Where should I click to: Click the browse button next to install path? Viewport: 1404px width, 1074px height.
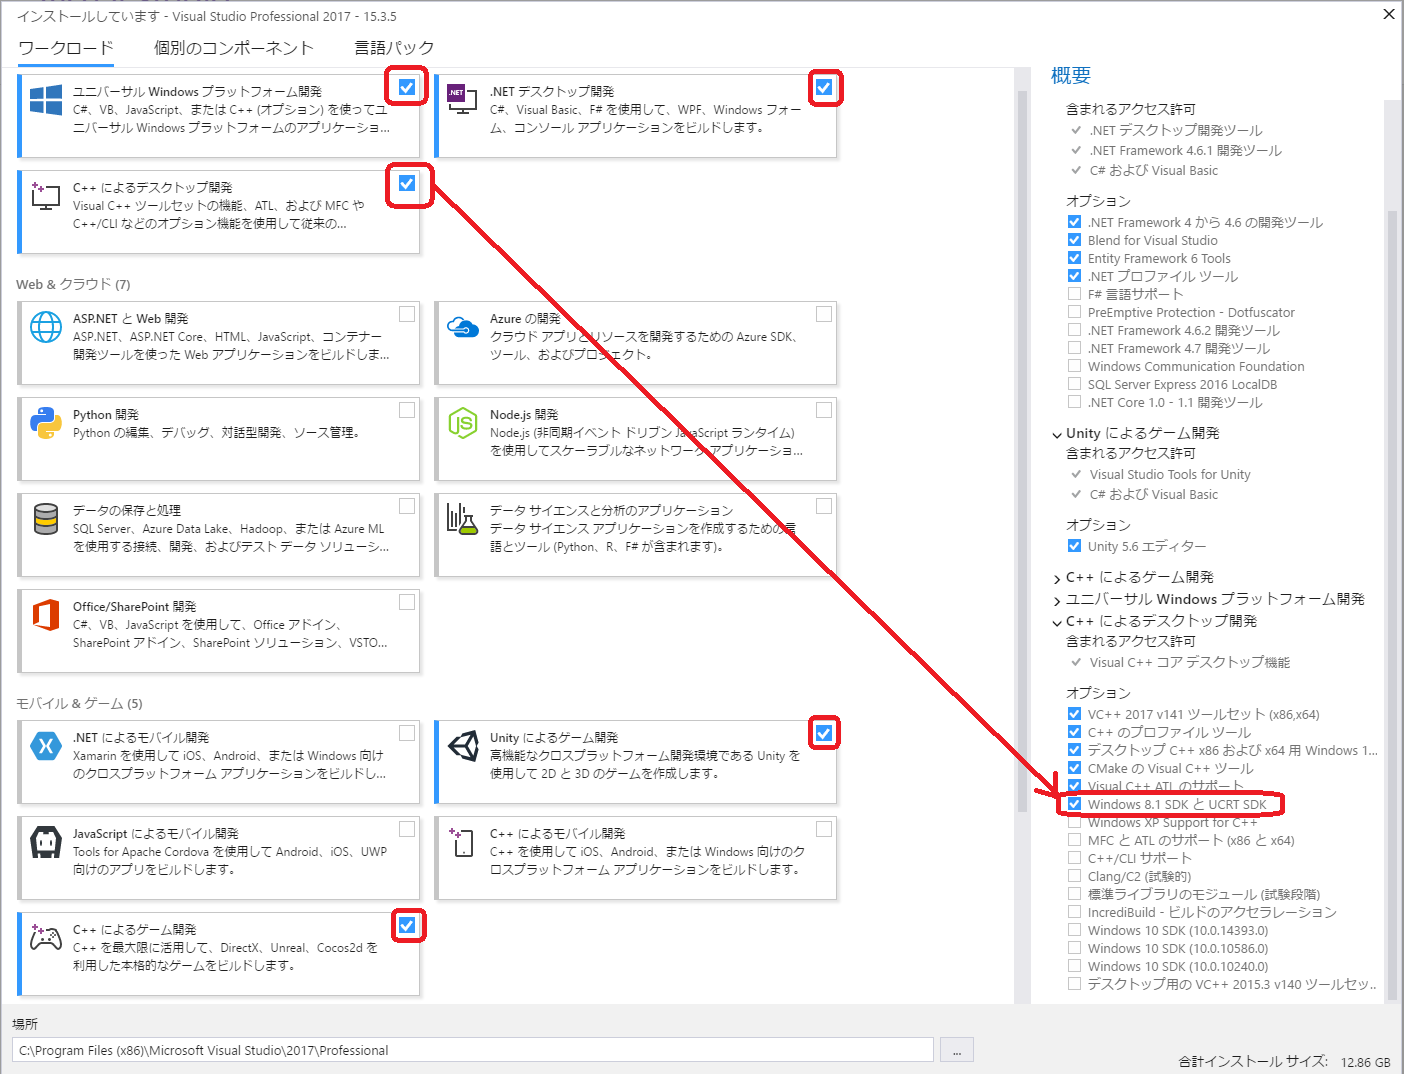[957, 1050]
